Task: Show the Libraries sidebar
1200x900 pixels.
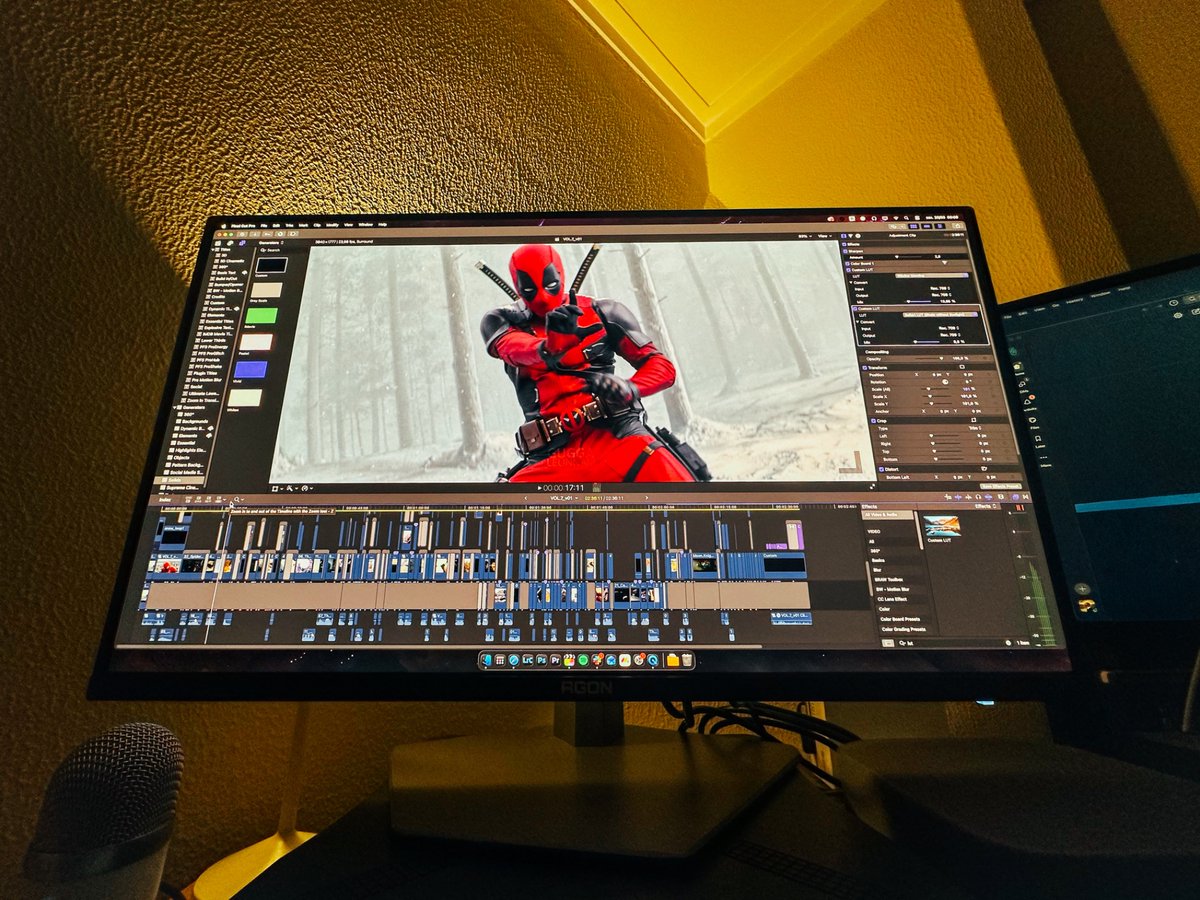Action: [217, 243]
